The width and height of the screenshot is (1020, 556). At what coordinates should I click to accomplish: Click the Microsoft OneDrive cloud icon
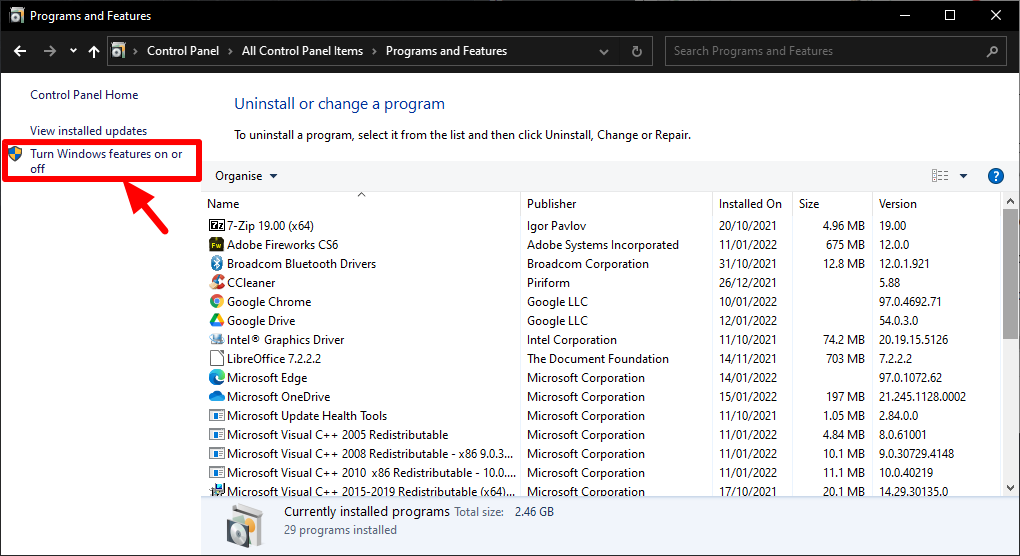tap(217, 396)
